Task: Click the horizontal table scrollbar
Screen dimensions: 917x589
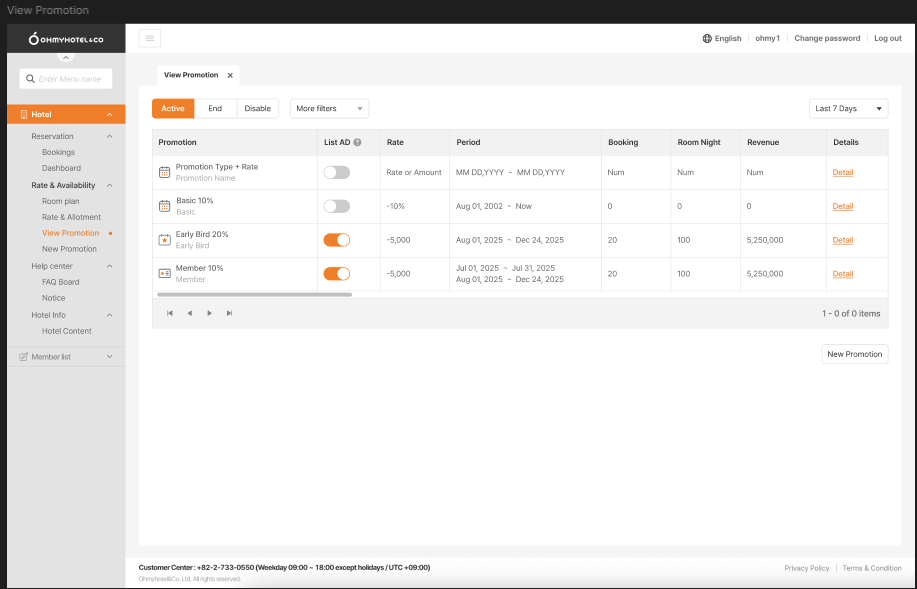Action: click(x=254, y=294)
